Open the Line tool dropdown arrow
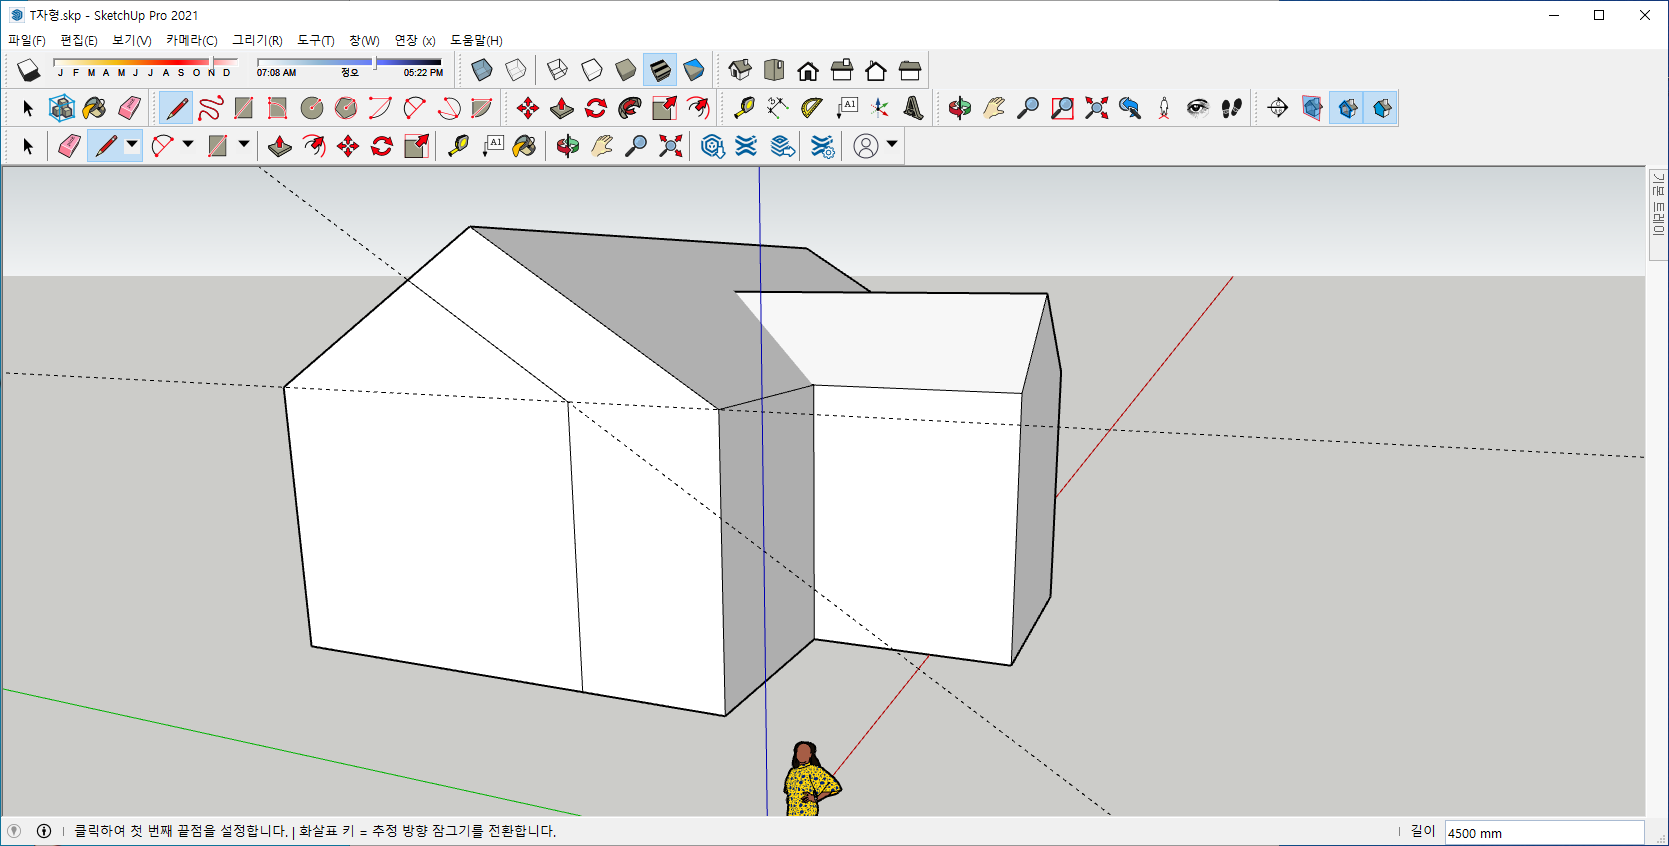Viewport: 1669px width, 846px height. click(132, 145)
